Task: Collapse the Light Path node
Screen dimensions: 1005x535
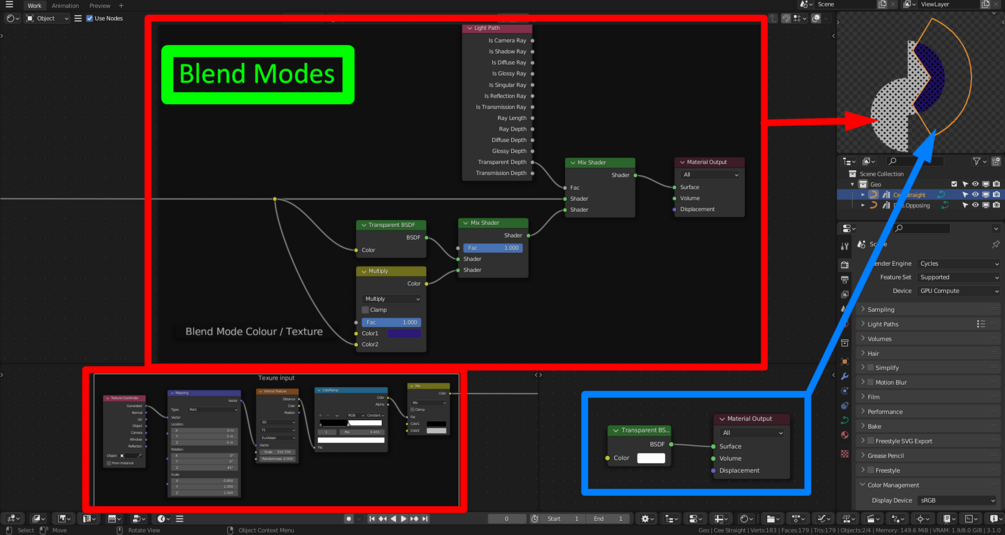Action: [469, 28]
